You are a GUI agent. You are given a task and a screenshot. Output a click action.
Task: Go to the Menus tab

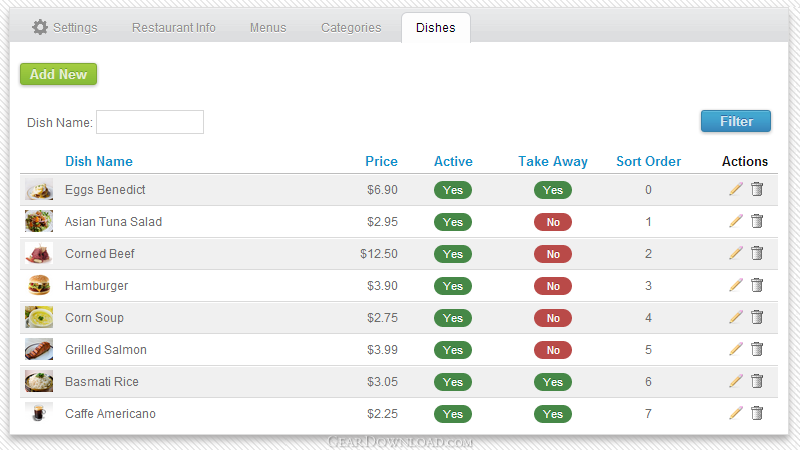[x=268, y=28]
